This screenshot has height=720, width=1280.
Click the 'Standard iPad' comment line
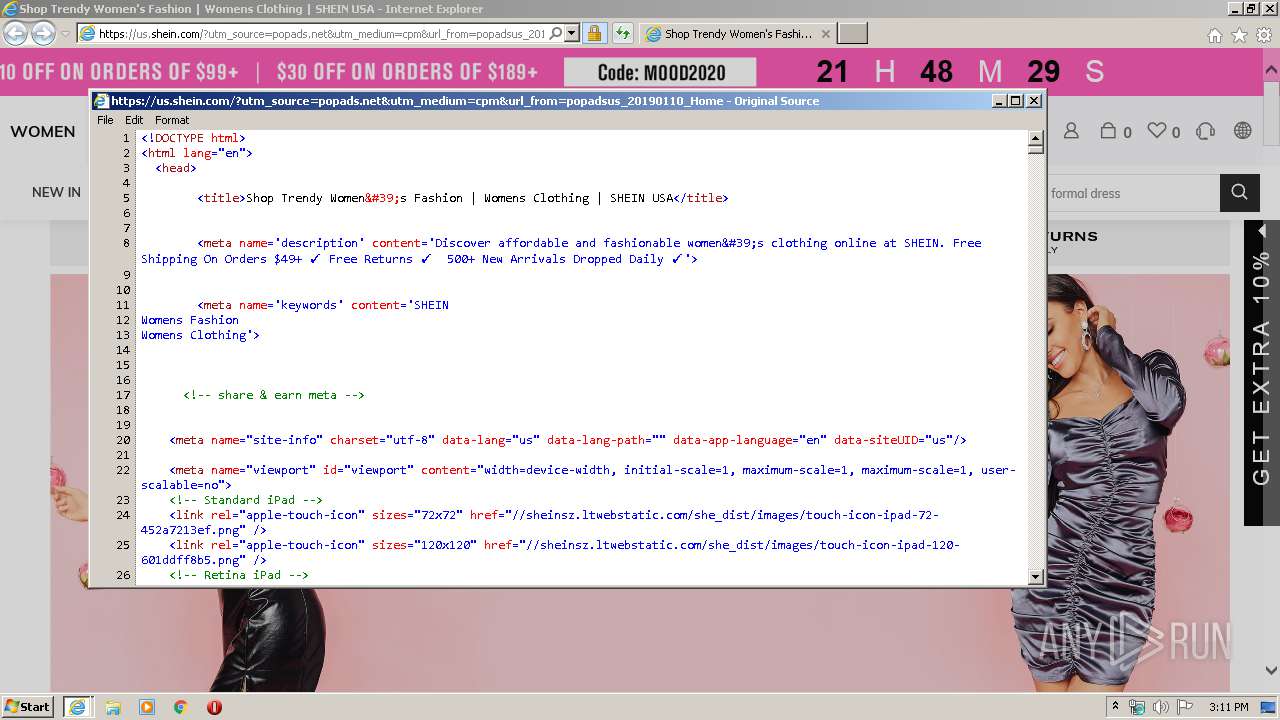pos(246,500)
